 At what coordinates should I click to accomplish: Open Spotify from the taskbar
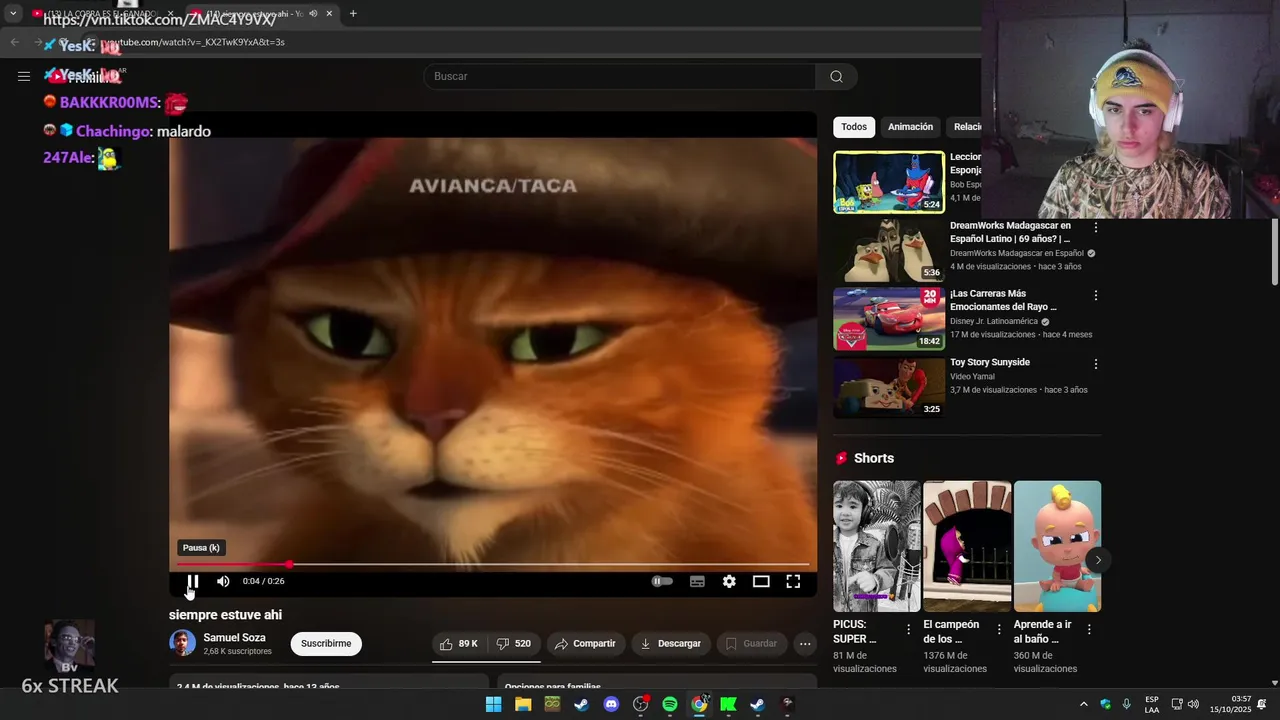tap(670, 704)
